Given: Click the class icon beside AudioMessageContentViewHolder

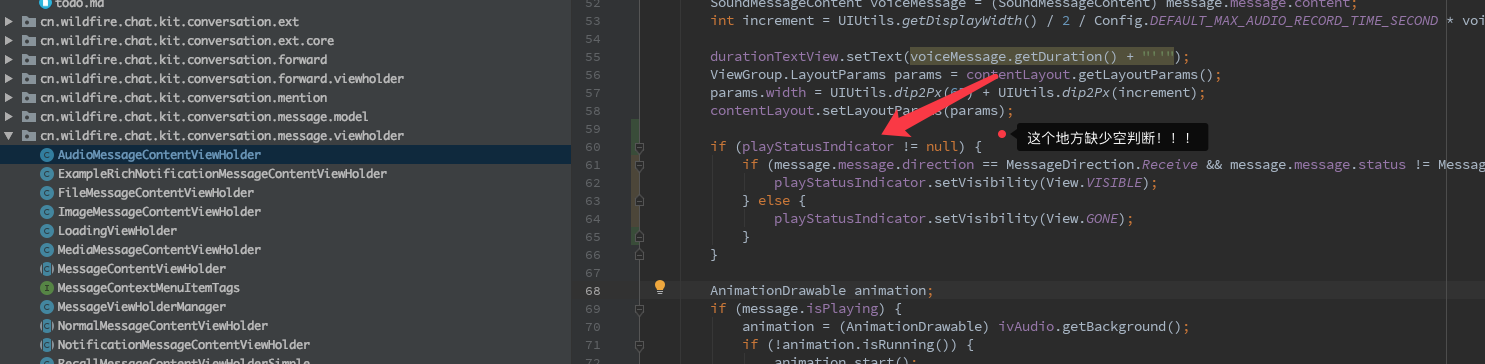Looking at the screenshot, I should pyautogui.click(x=46, y=155).
